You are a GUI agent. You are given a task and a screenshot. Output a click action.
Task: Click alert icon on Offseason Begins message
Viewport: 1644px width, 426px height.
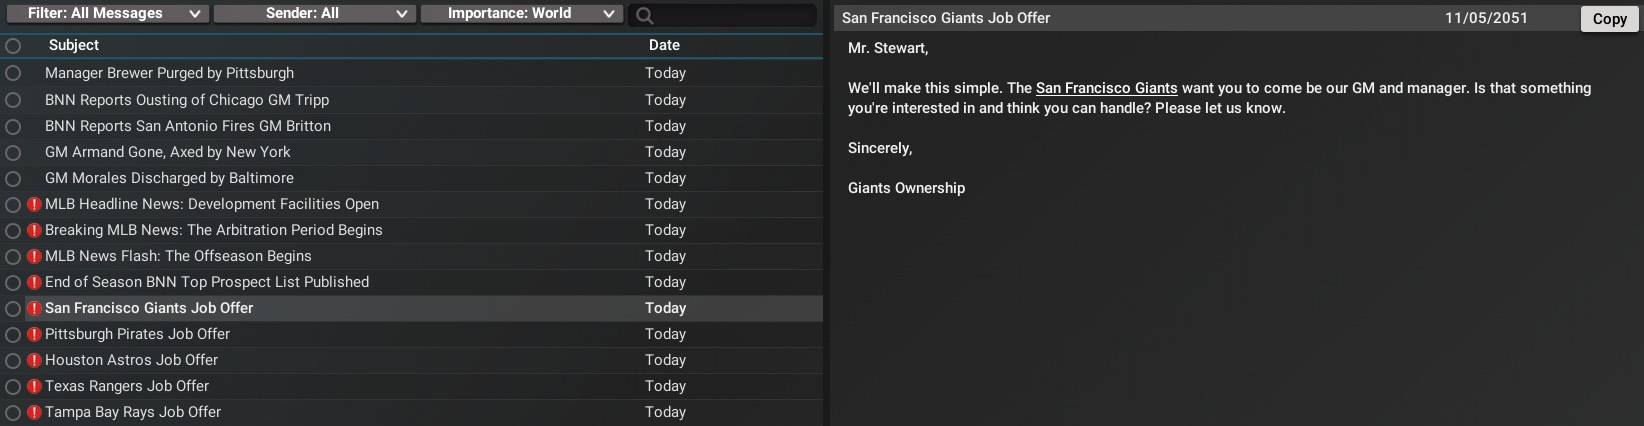34,256
